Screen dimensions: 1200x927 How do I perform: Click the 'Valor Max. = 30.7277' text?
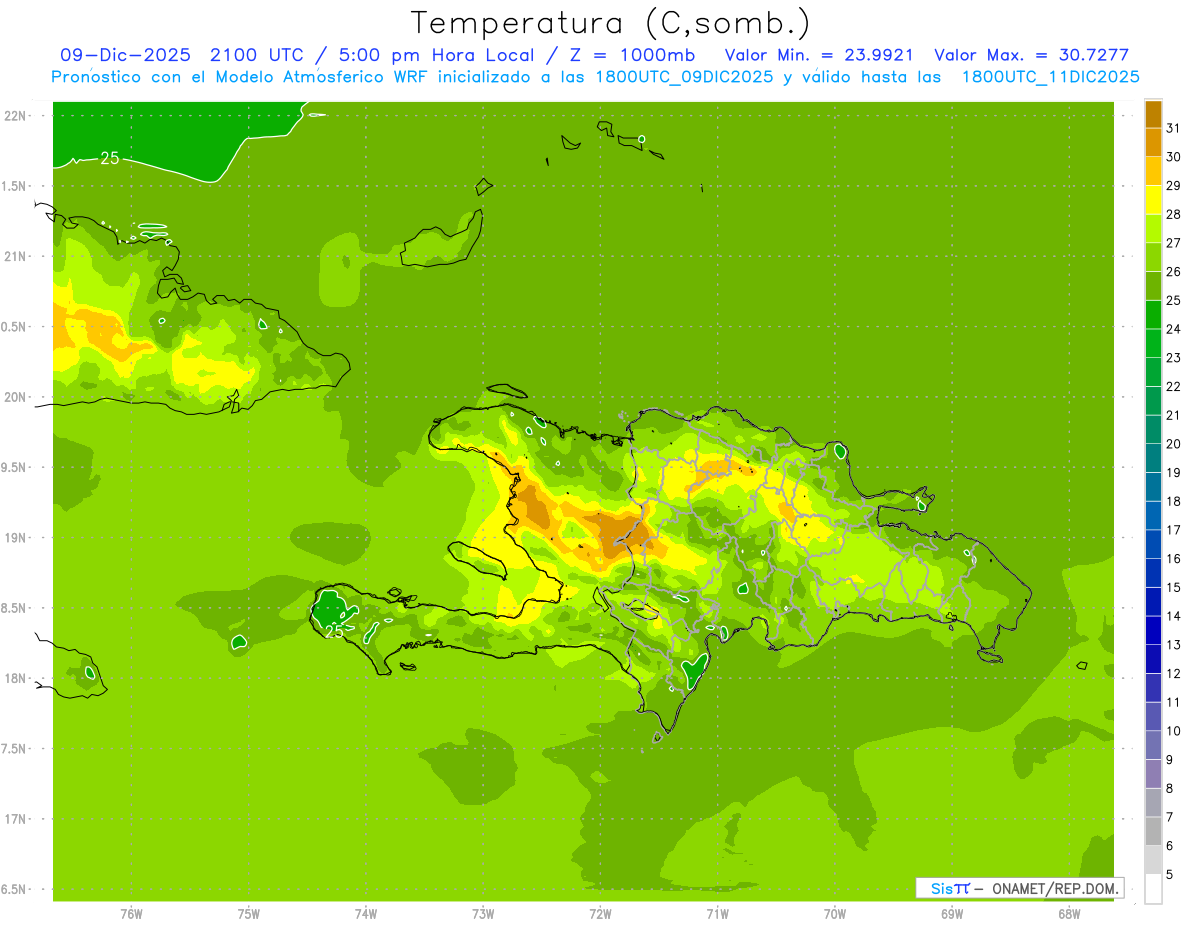[x=1032, y=55]
